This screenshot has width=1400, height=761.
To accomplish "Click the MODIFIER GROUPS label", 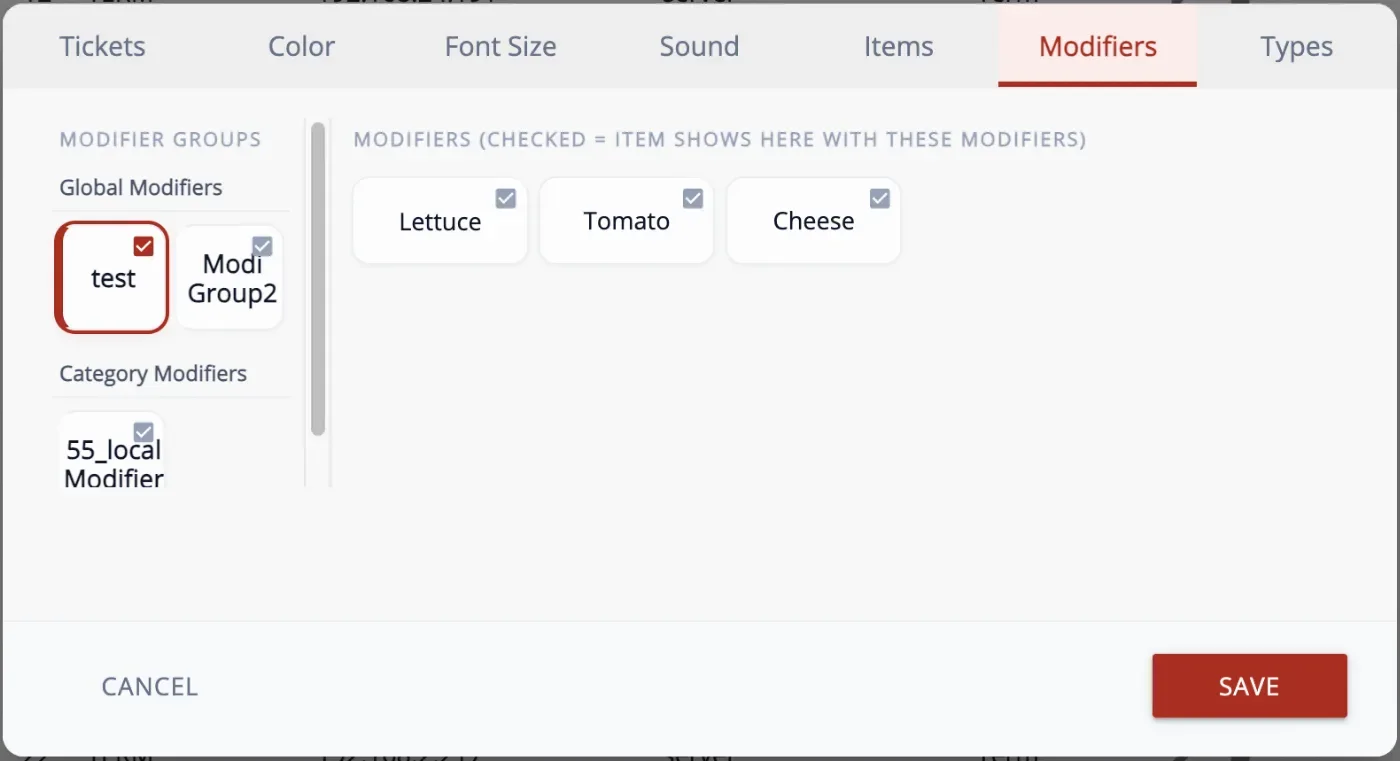I will (160, 139).
